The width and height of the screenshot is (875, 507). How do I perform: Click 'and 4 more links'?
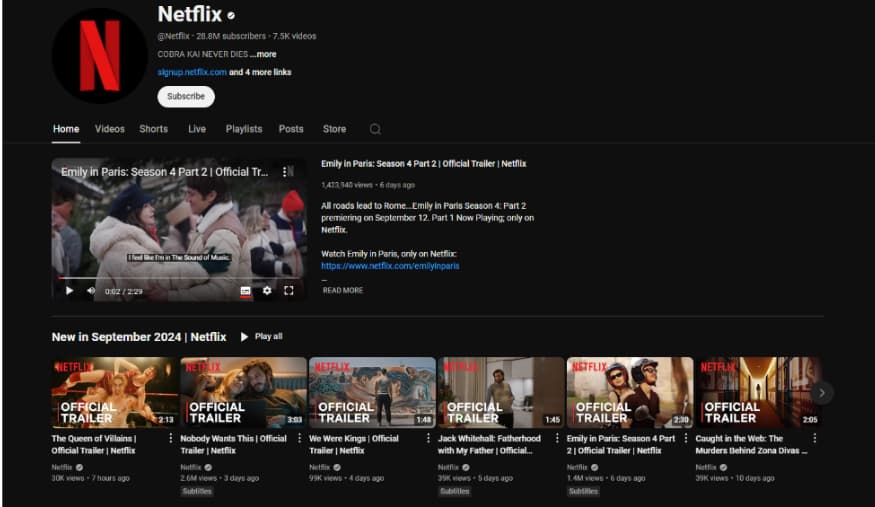260,72
